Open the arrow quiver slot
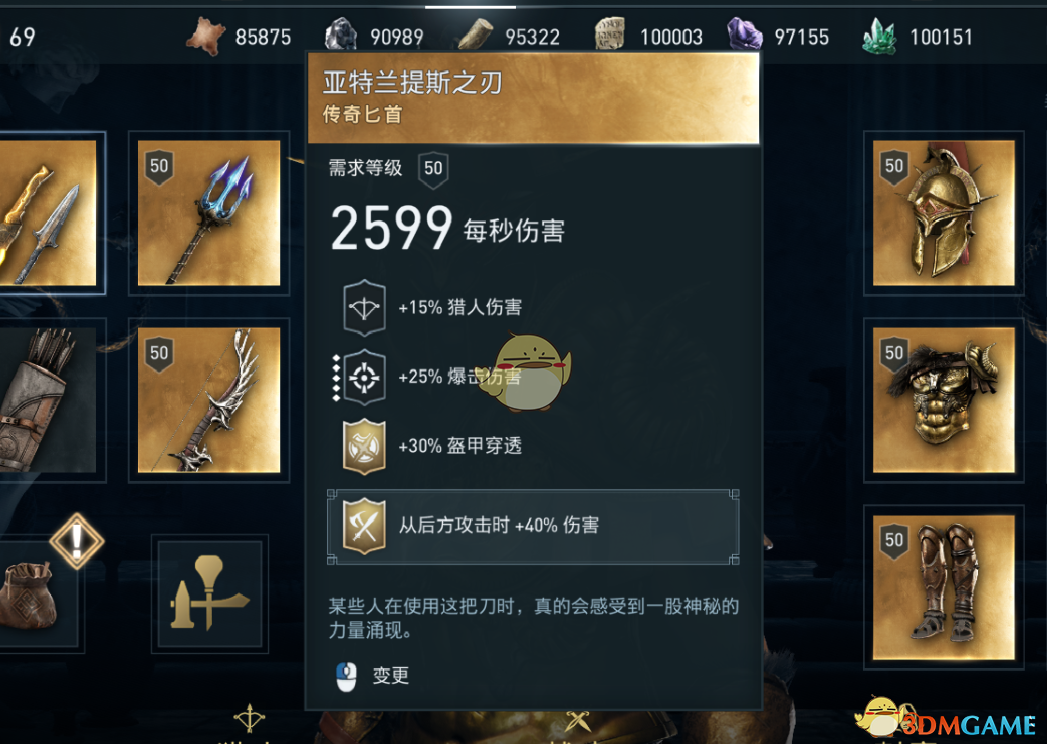Viewport: 1047px width, 744px height. tap(48, 400)
